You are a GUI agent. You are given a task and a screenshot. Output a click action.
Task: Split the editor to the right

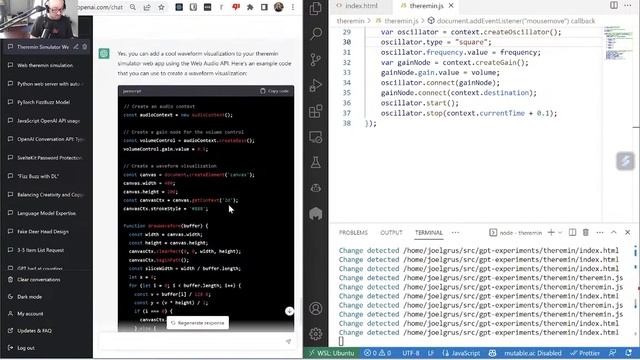point(613,5)
